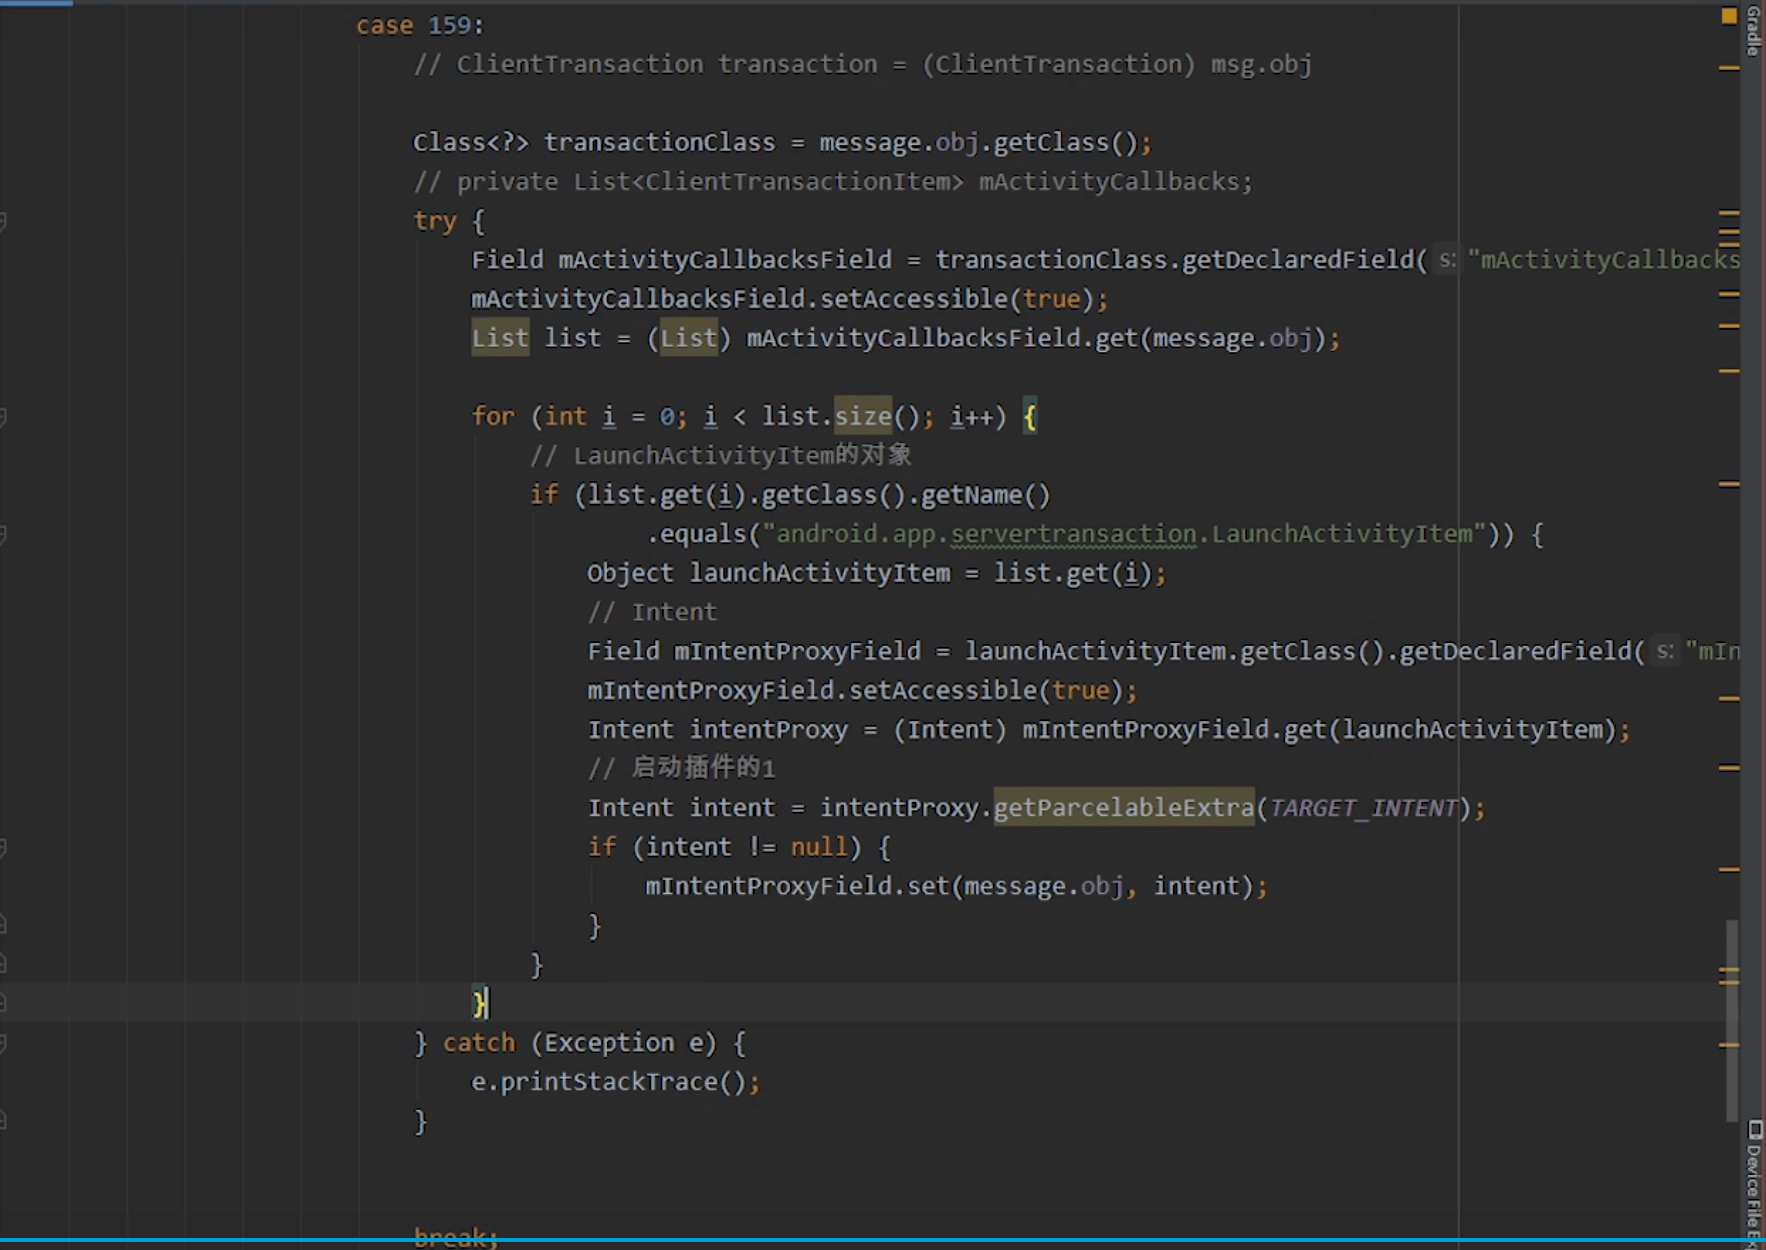
Task: Click the highlighted 'getParcelableExtra' method
Action: point(1123,808)
